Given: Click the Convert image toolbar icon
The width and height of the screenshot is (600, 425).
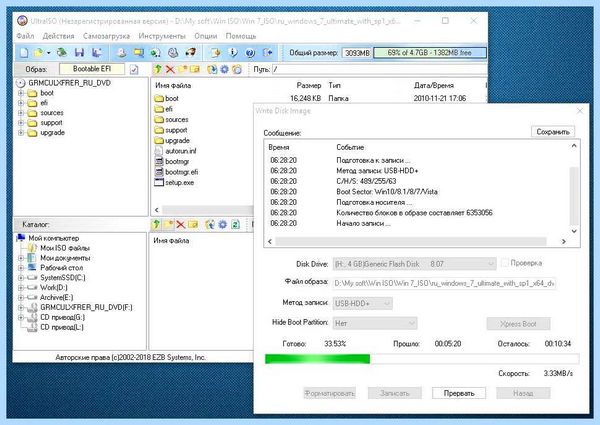Looking at the screenshot, I should [x=156, y=52].
